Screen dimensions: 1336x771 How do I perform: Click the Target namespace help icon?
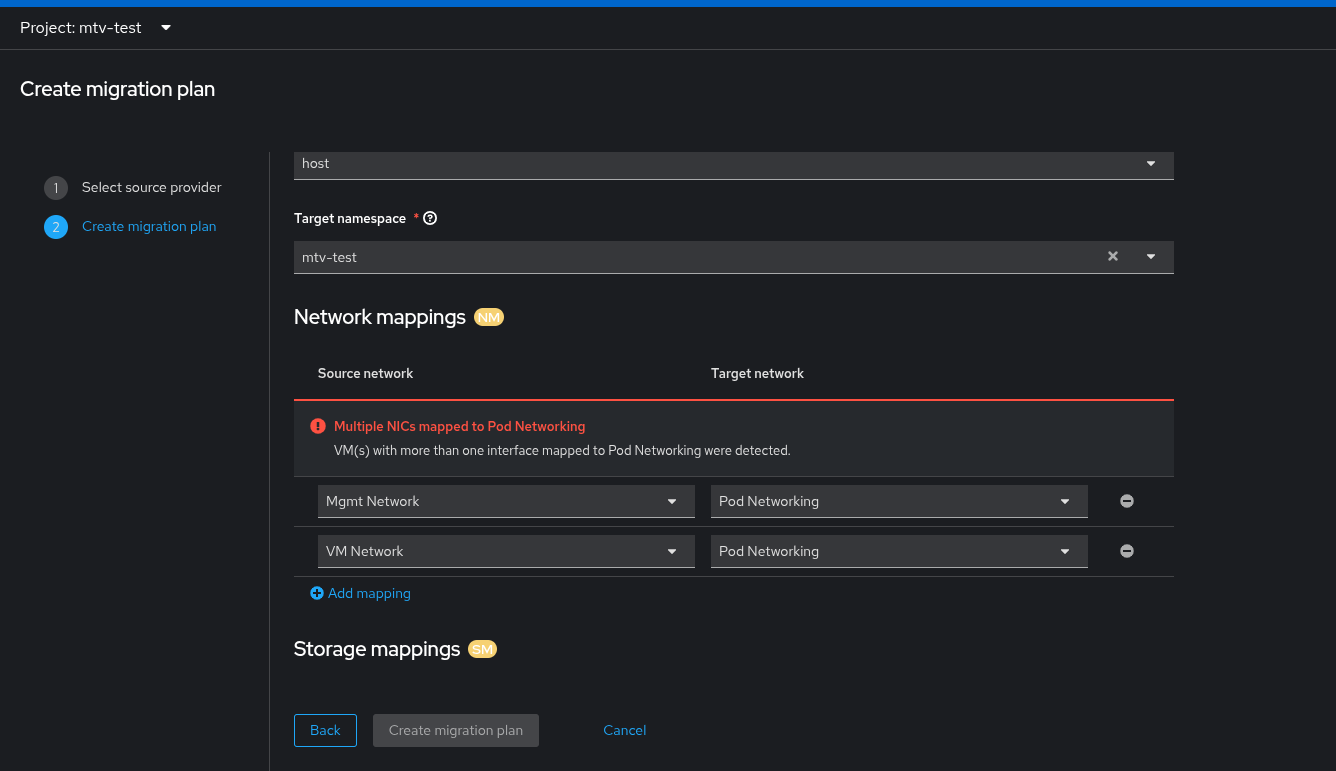coord(430,218)
